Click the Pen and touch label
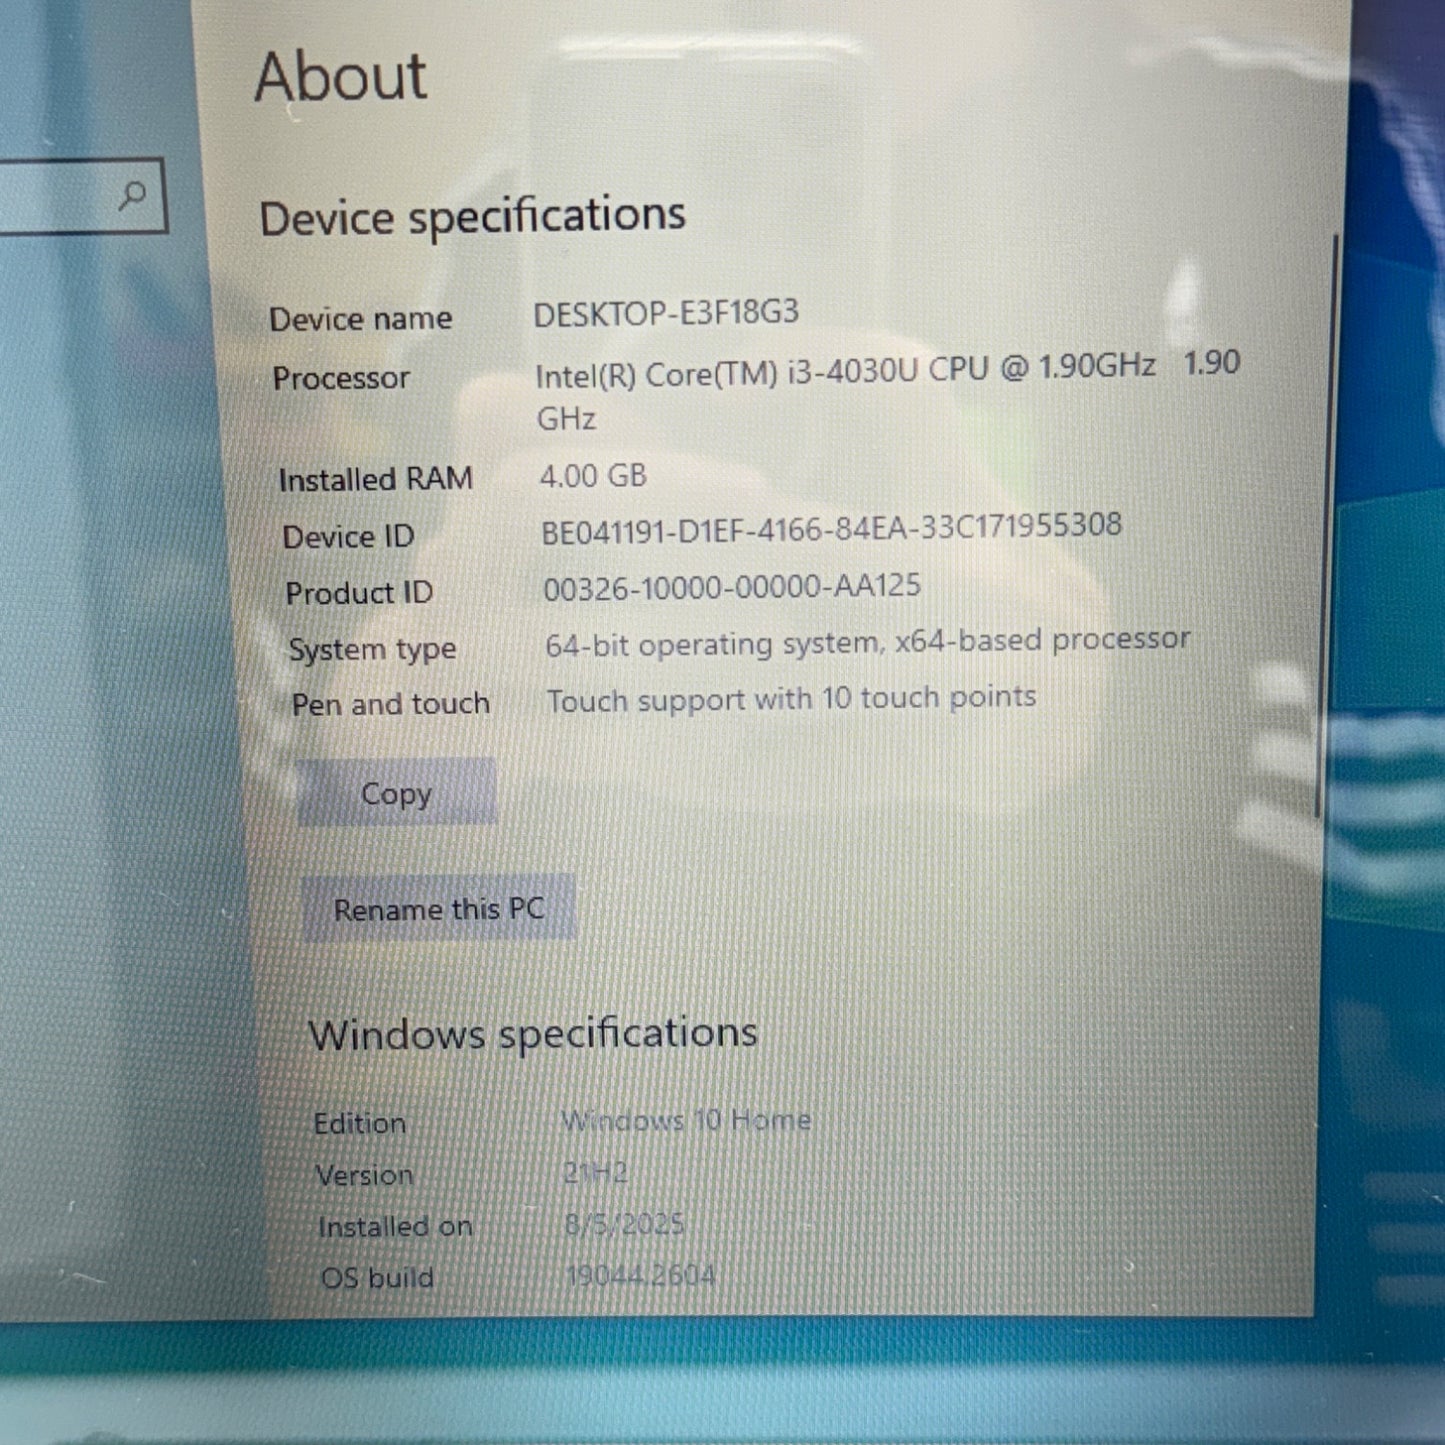 [390, 704]
